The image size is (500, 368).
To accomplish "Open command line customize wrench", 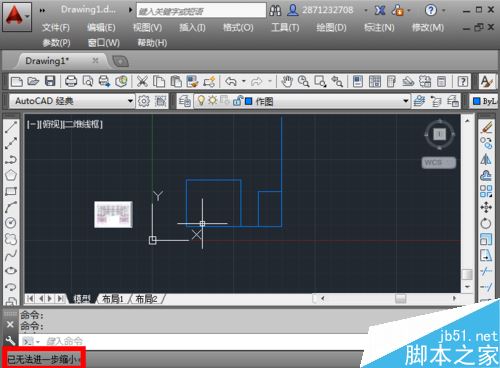I will coord(10,341).
